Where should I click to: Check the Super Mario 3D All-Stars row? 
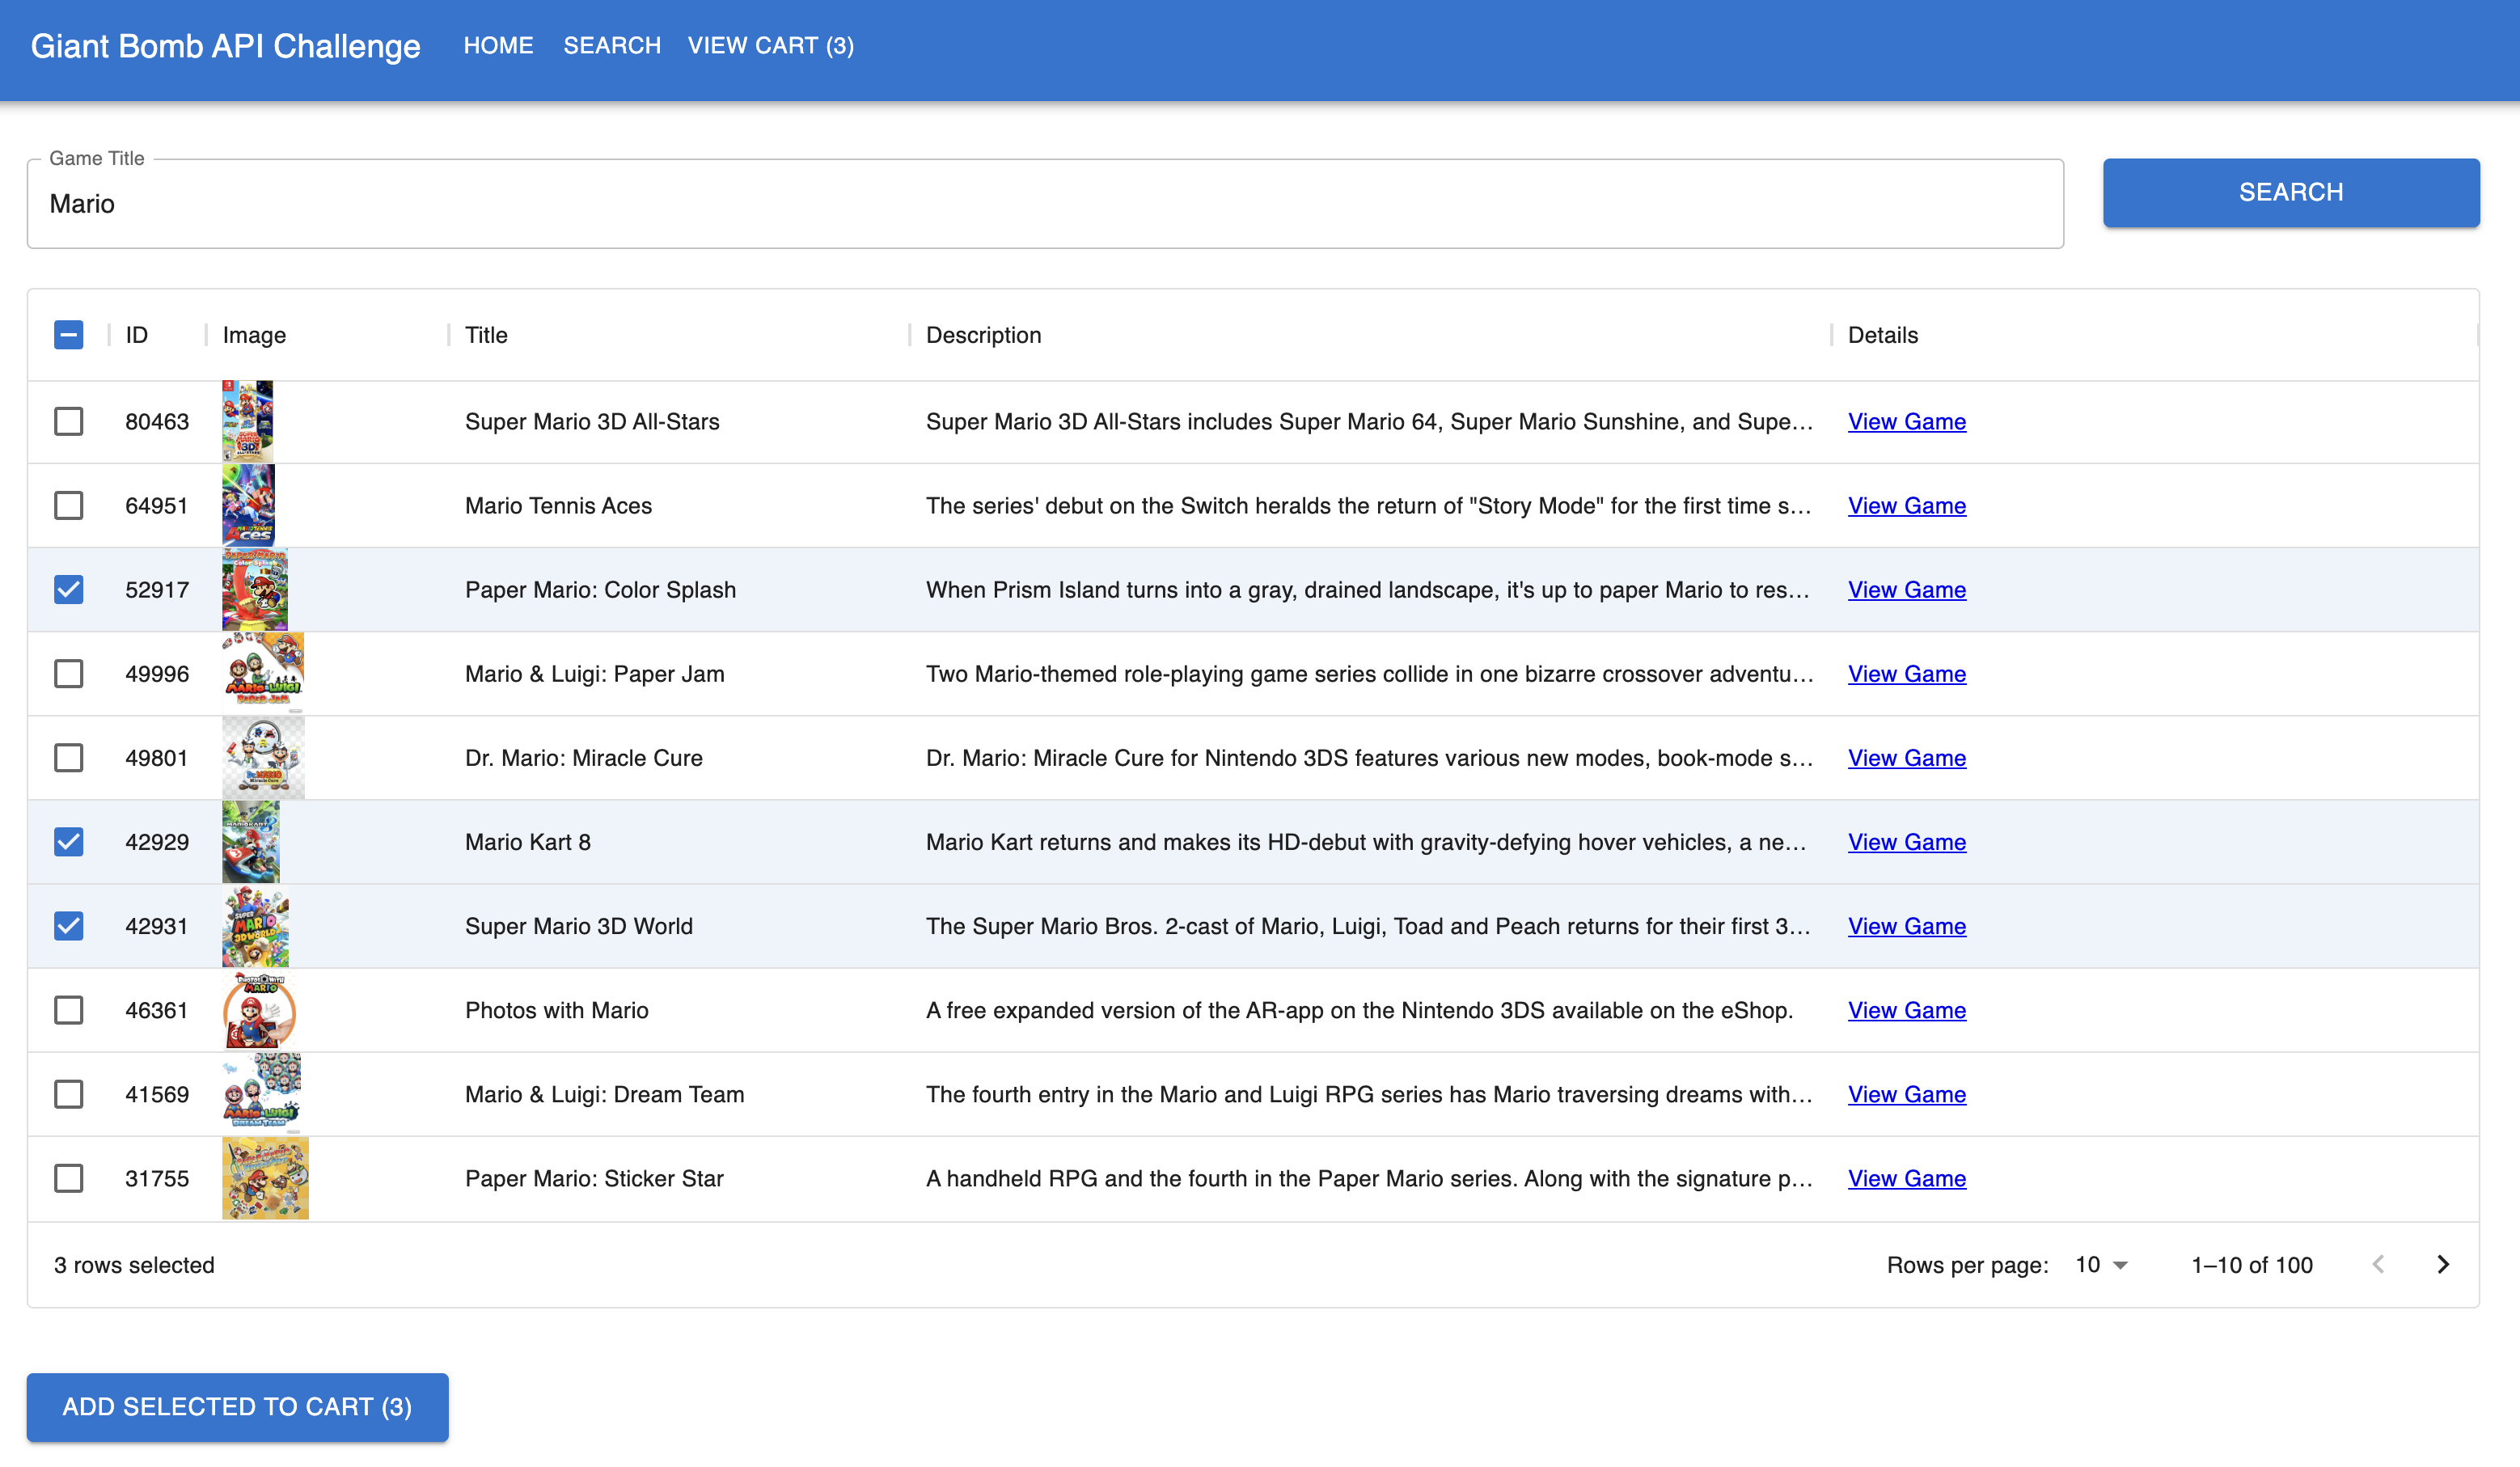click(x=68, y=421)
